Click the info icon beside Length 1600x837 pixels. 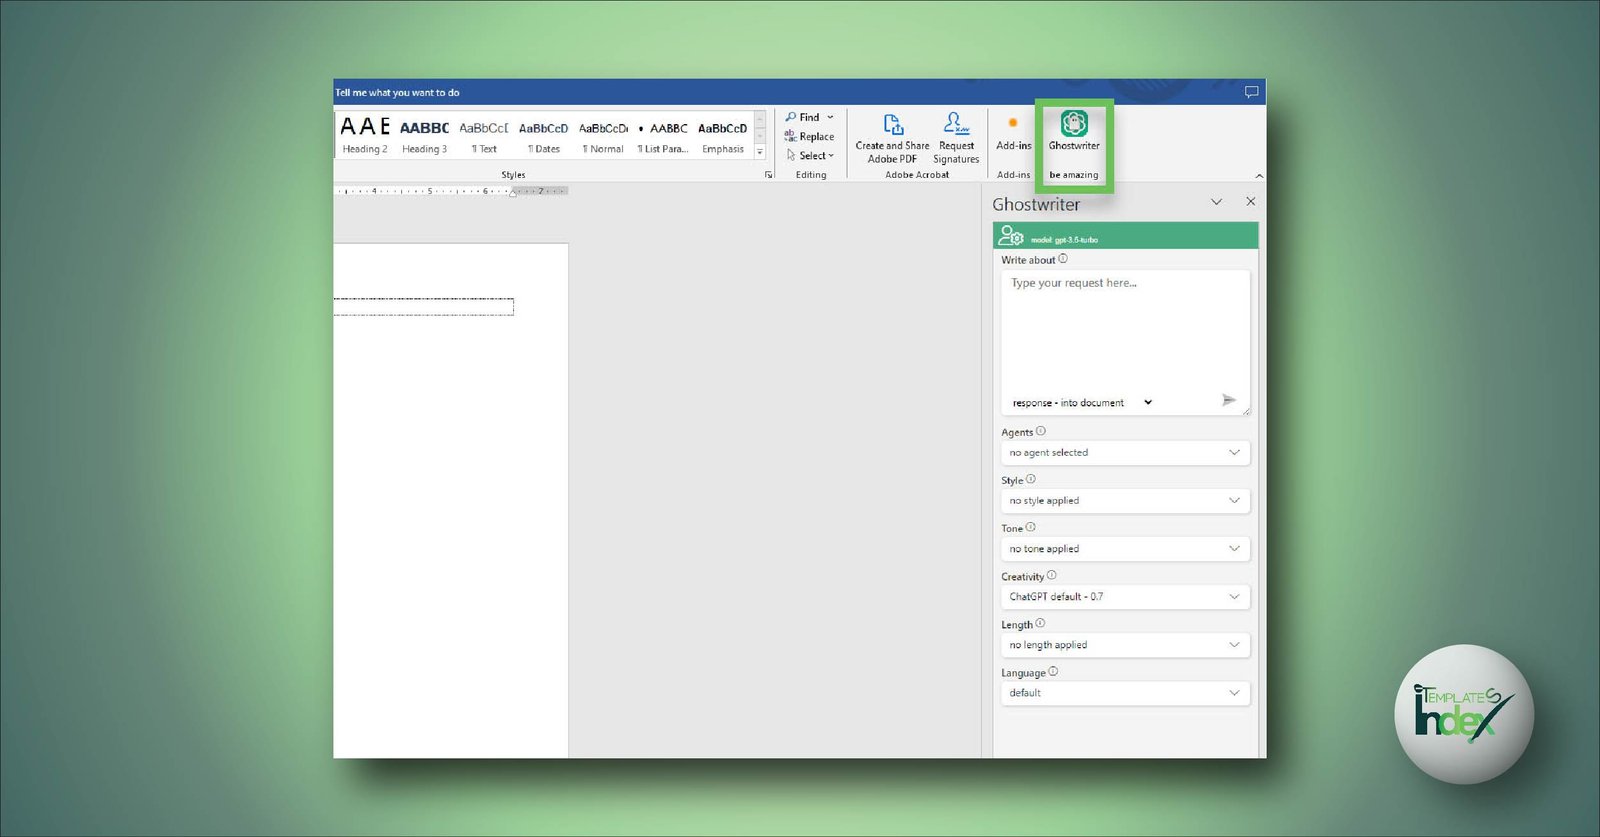(x=1040, y=623)
